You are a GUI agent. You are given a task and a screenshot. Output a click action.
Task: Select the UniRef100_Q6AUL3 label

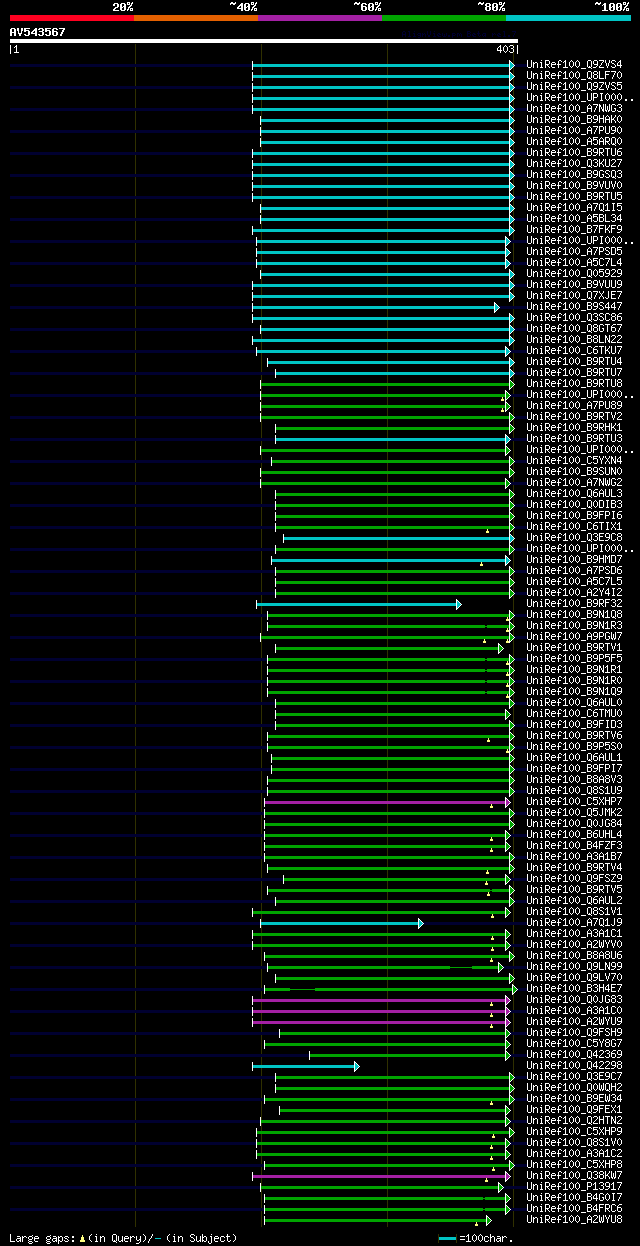(x=574, y=493)
